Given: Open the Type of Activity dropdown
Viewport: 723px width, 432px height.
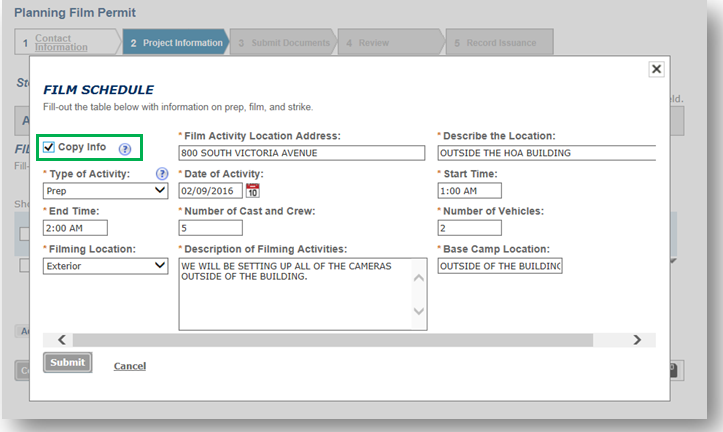Looking at the screenshot, I should pyautogui.click(x=105, y=191).
